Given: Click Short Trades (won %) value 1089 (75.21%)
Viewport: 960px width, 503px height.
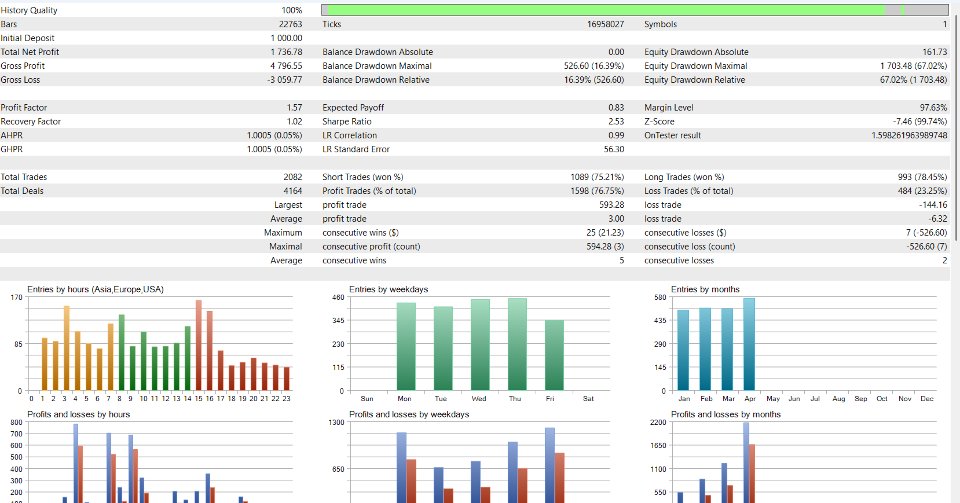Looking at the screenshot, I should tap(597, 177).
